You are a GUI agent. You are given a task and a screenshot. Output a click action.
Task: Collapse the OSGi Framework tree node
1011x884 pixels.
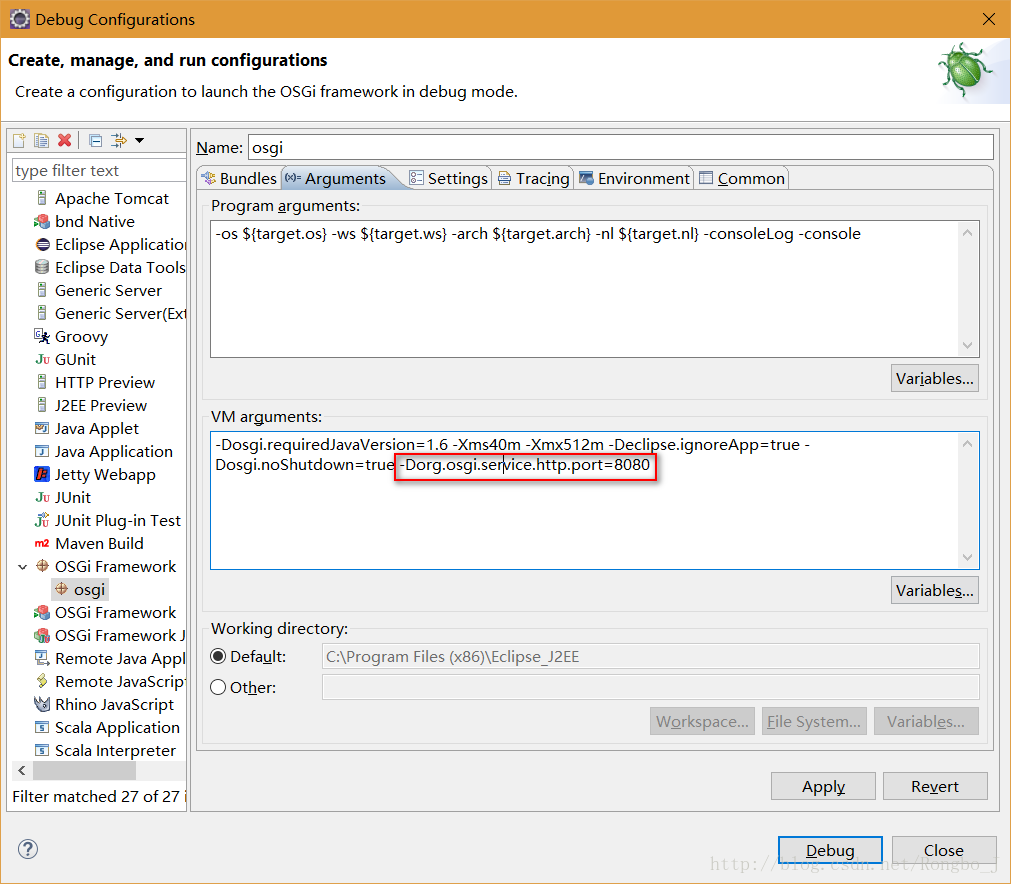click(23, 567)
